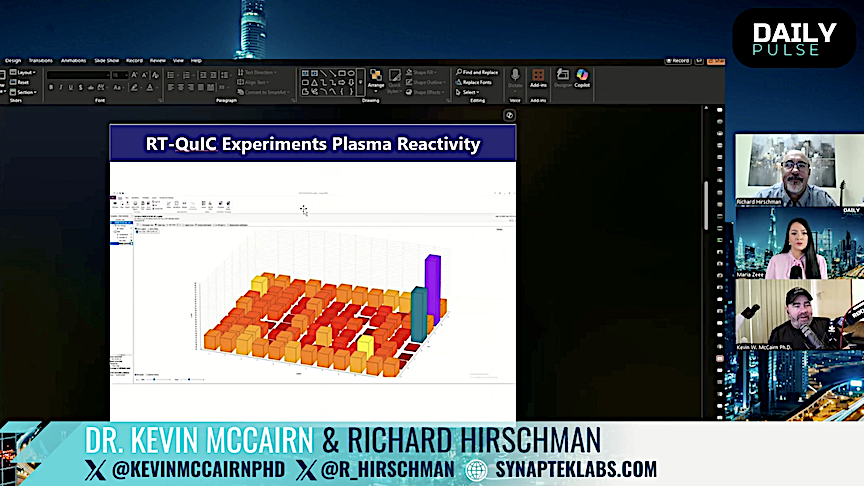The height and width of the screenshot is (486, 864).
Task: Expand the Layout dropdown
Action: 24,72
